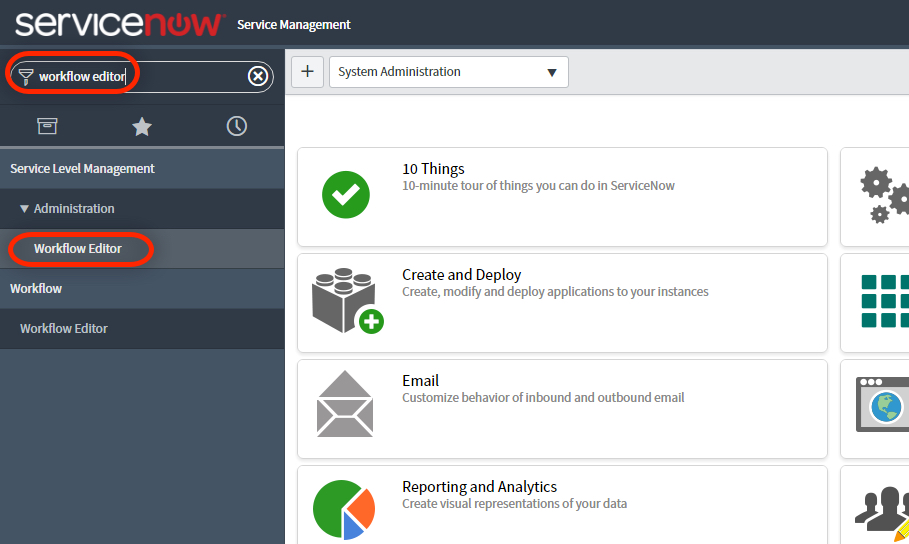Open the Create and Deploy link

click(461, 275)
